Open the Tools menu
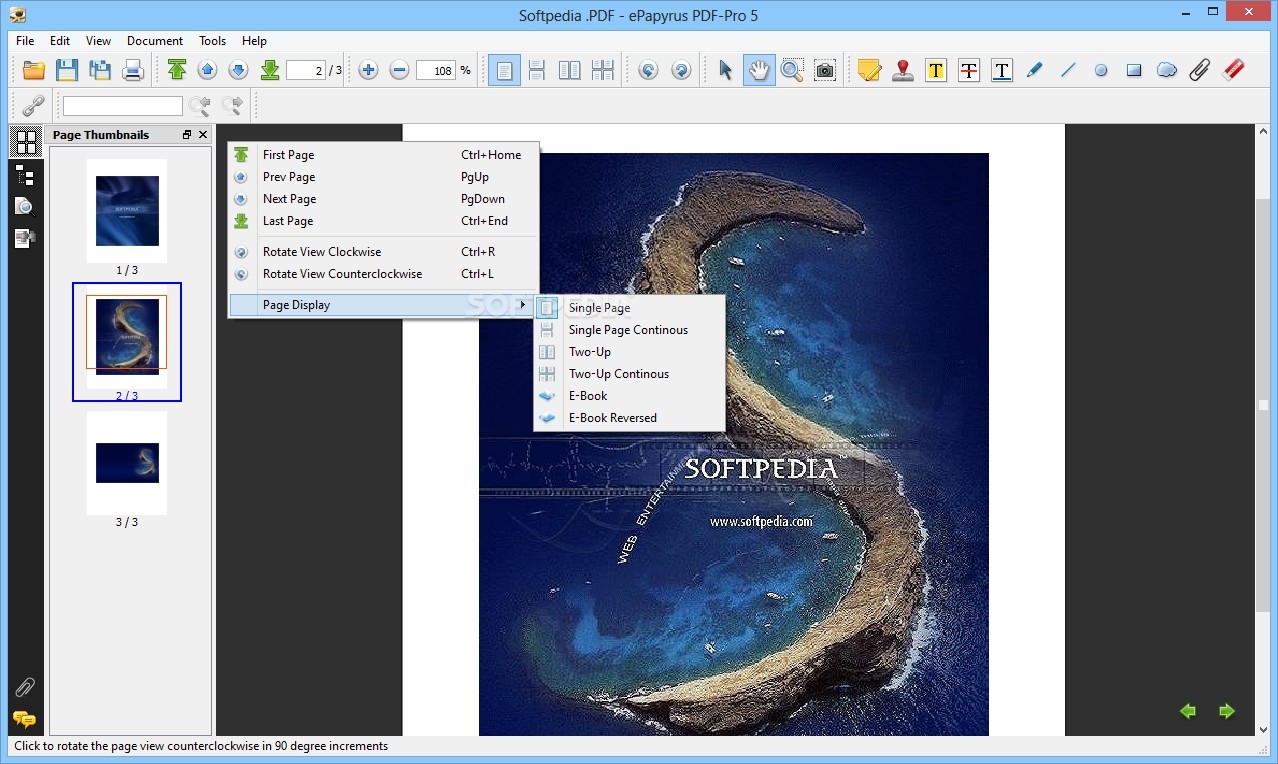1278x764 pixels. click(x=212, y=41)
